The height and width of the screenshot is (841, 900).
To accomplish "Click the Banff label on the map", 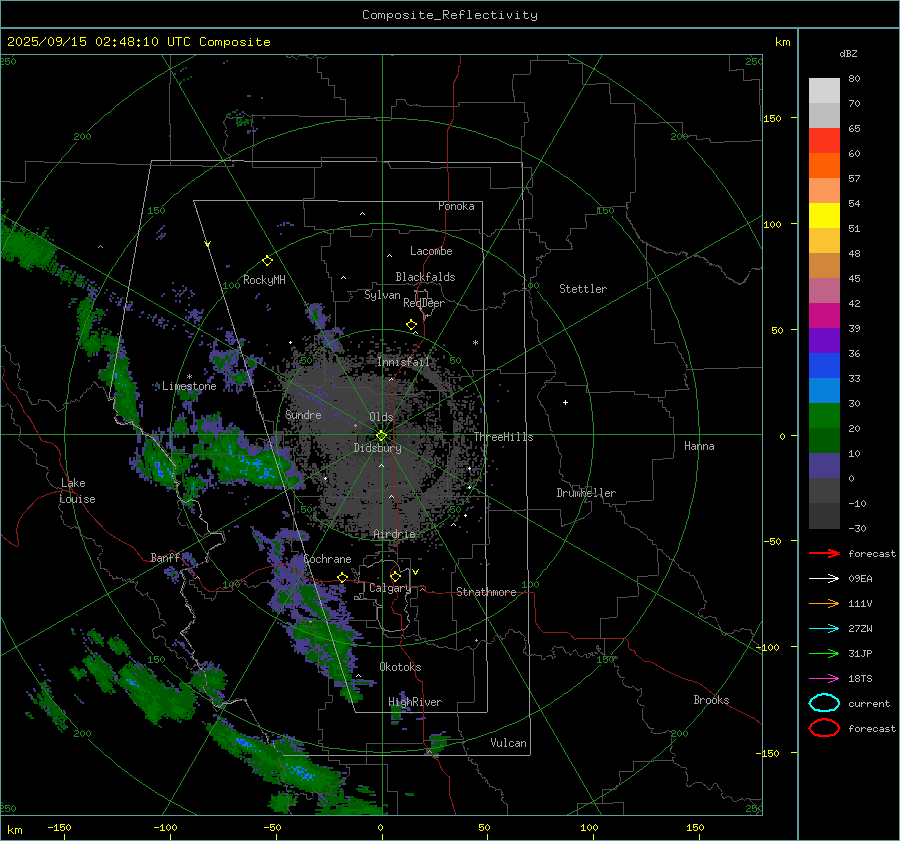I will 165,557.
